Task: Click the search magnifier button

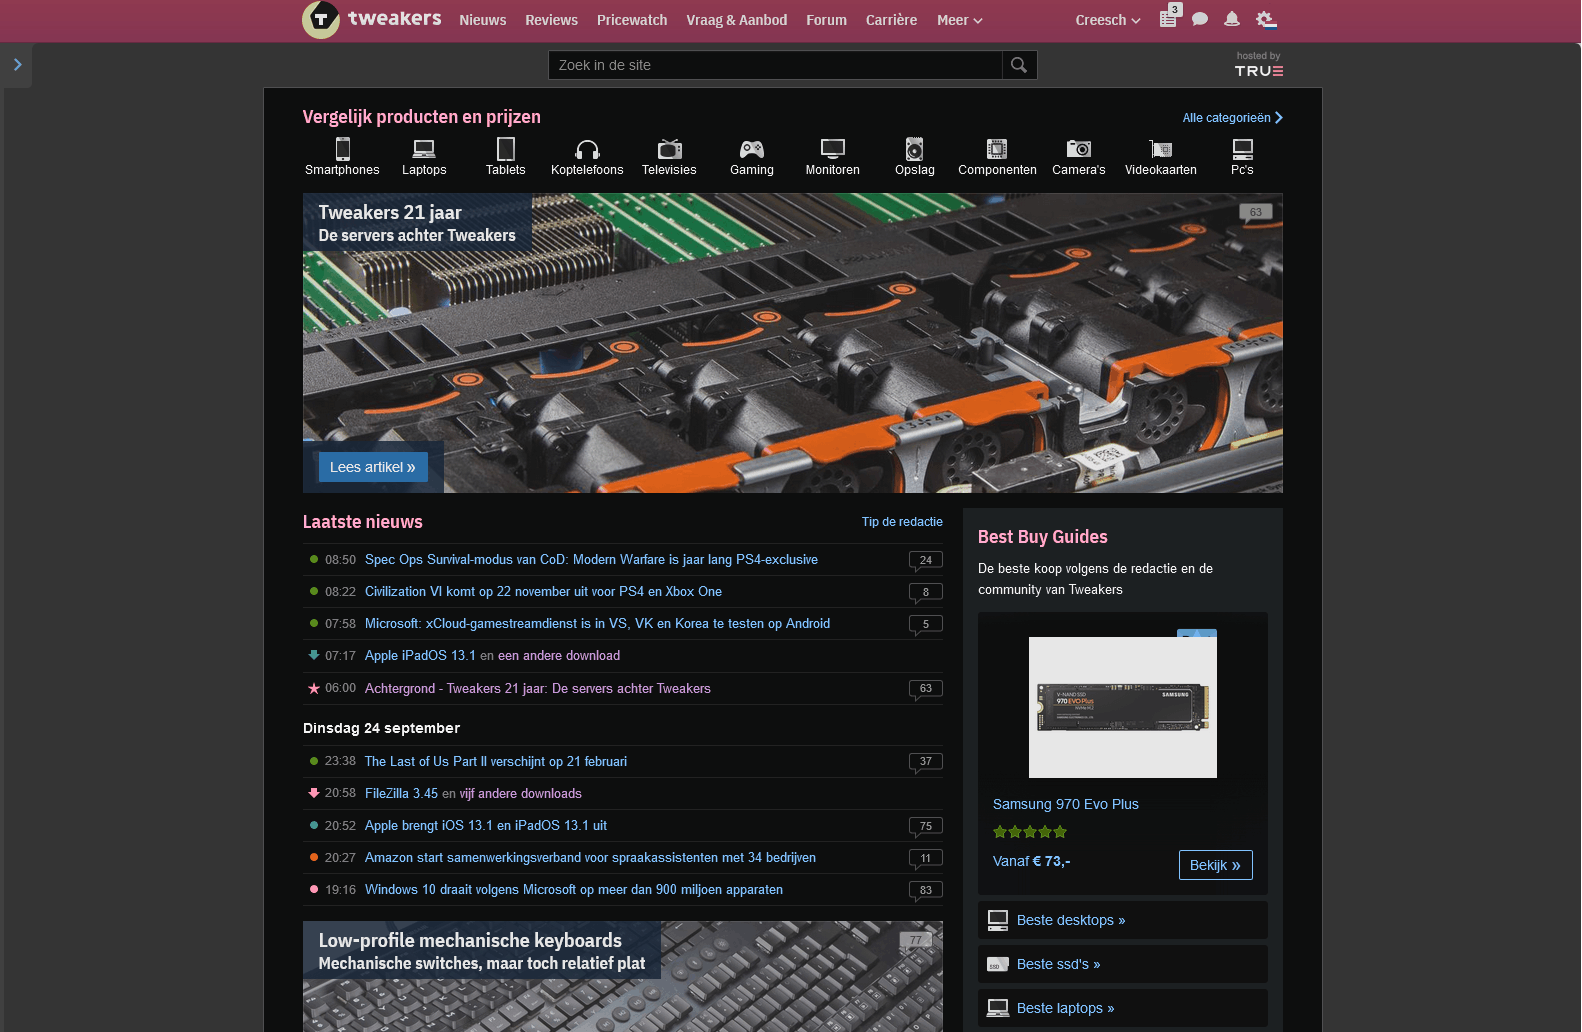Action: pos(1019,65)
